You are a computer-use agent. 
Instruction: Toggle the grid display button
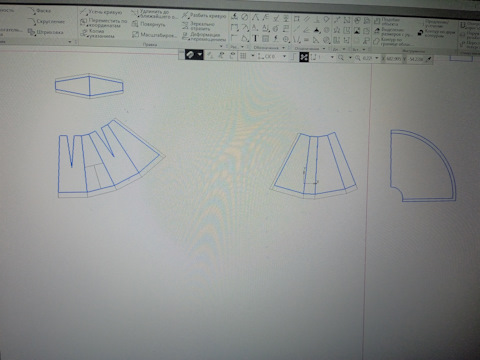coord(243,56)
